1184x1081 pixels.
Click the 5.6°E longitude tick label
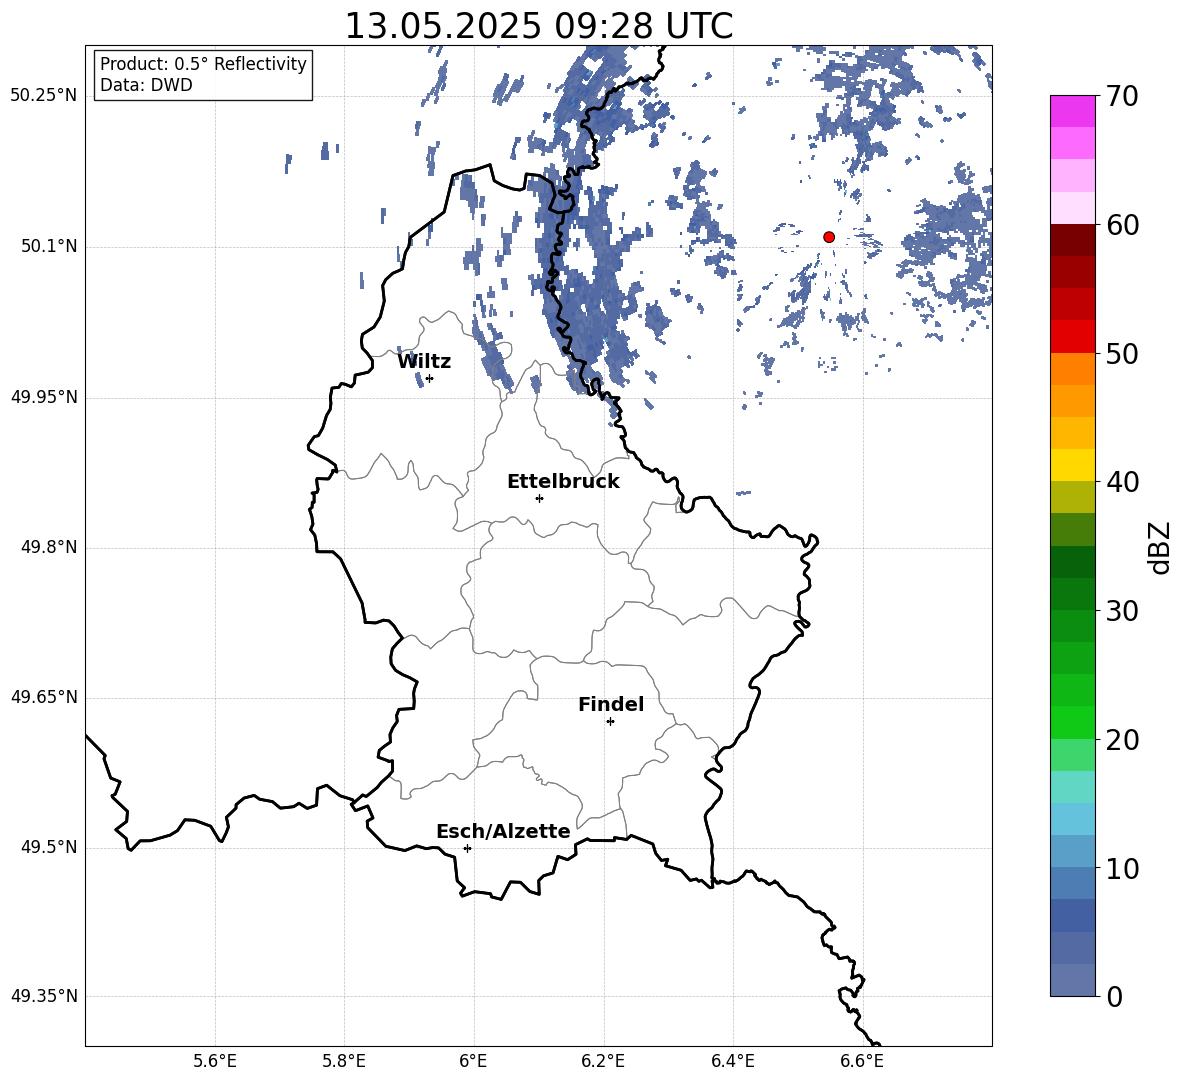tap(215, 1061)
